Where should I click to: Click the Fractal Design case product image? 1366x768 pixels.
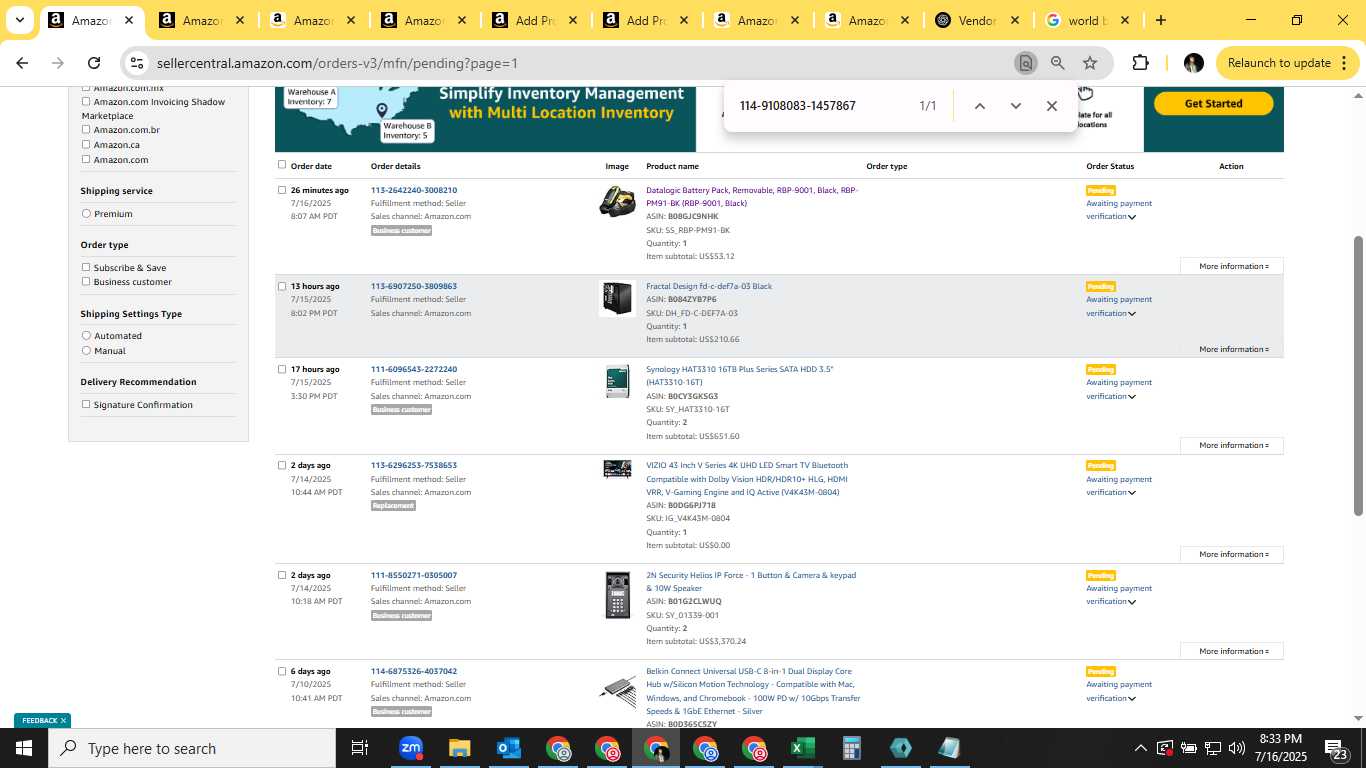click(x=617, y=298)
